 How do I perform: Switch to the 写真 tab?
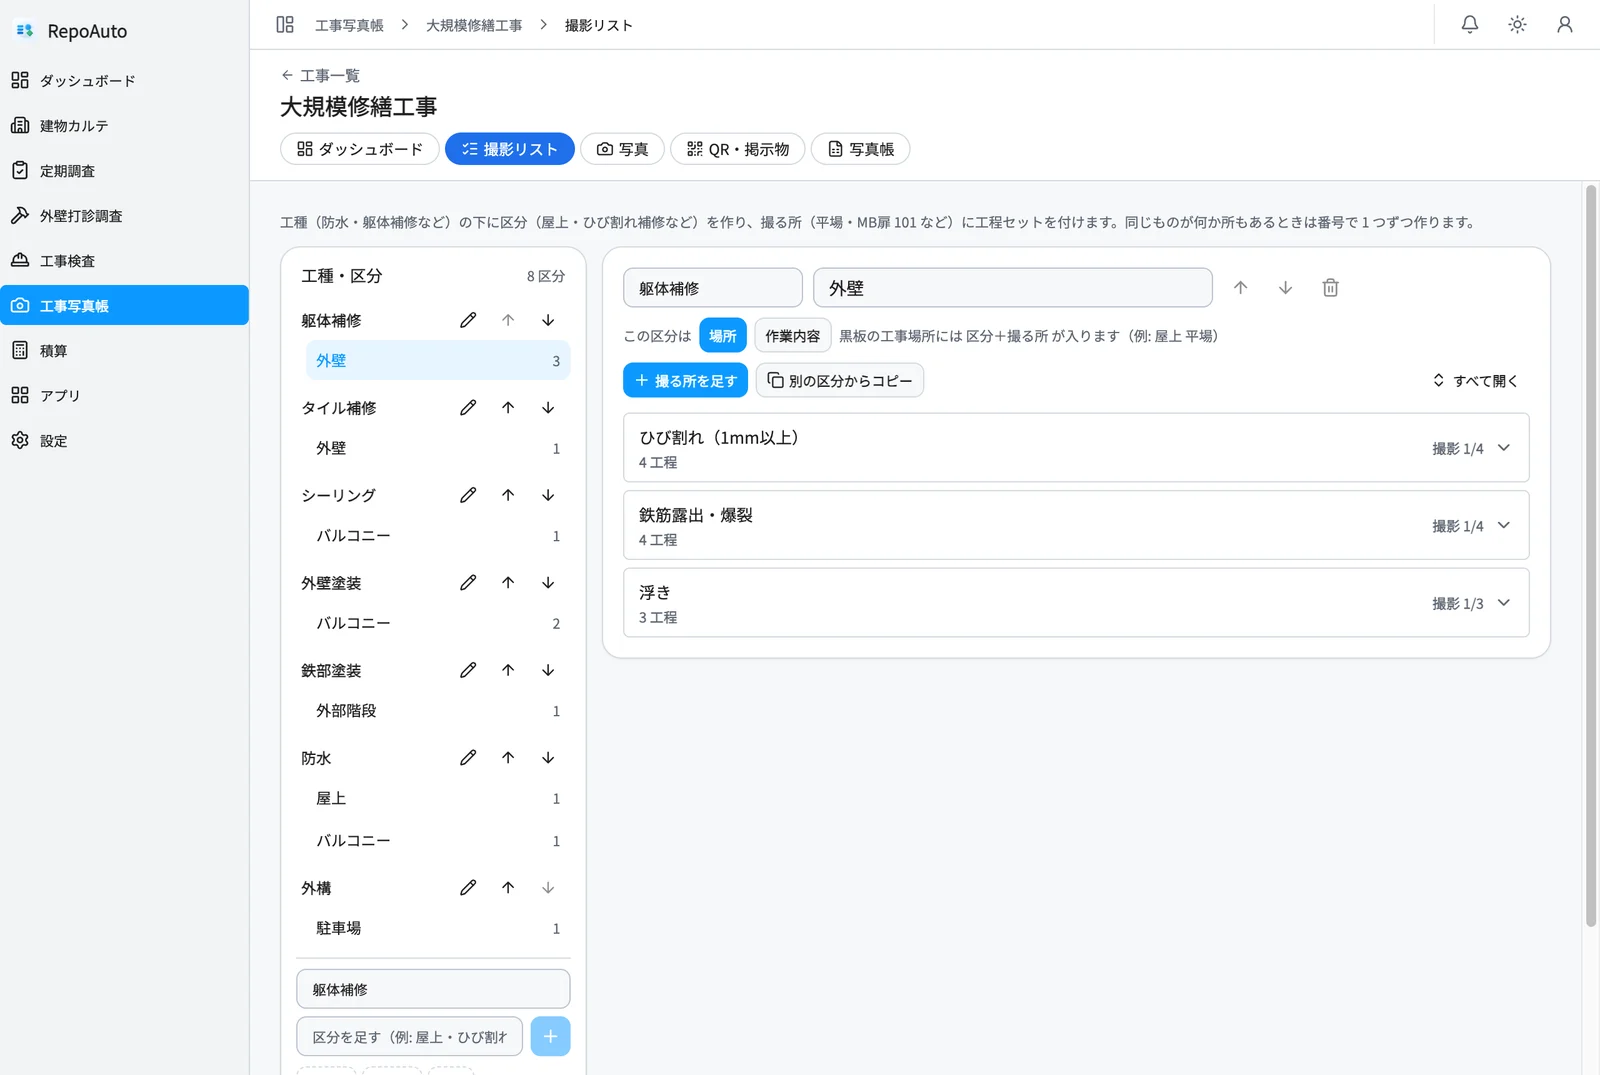coord(622,149)
